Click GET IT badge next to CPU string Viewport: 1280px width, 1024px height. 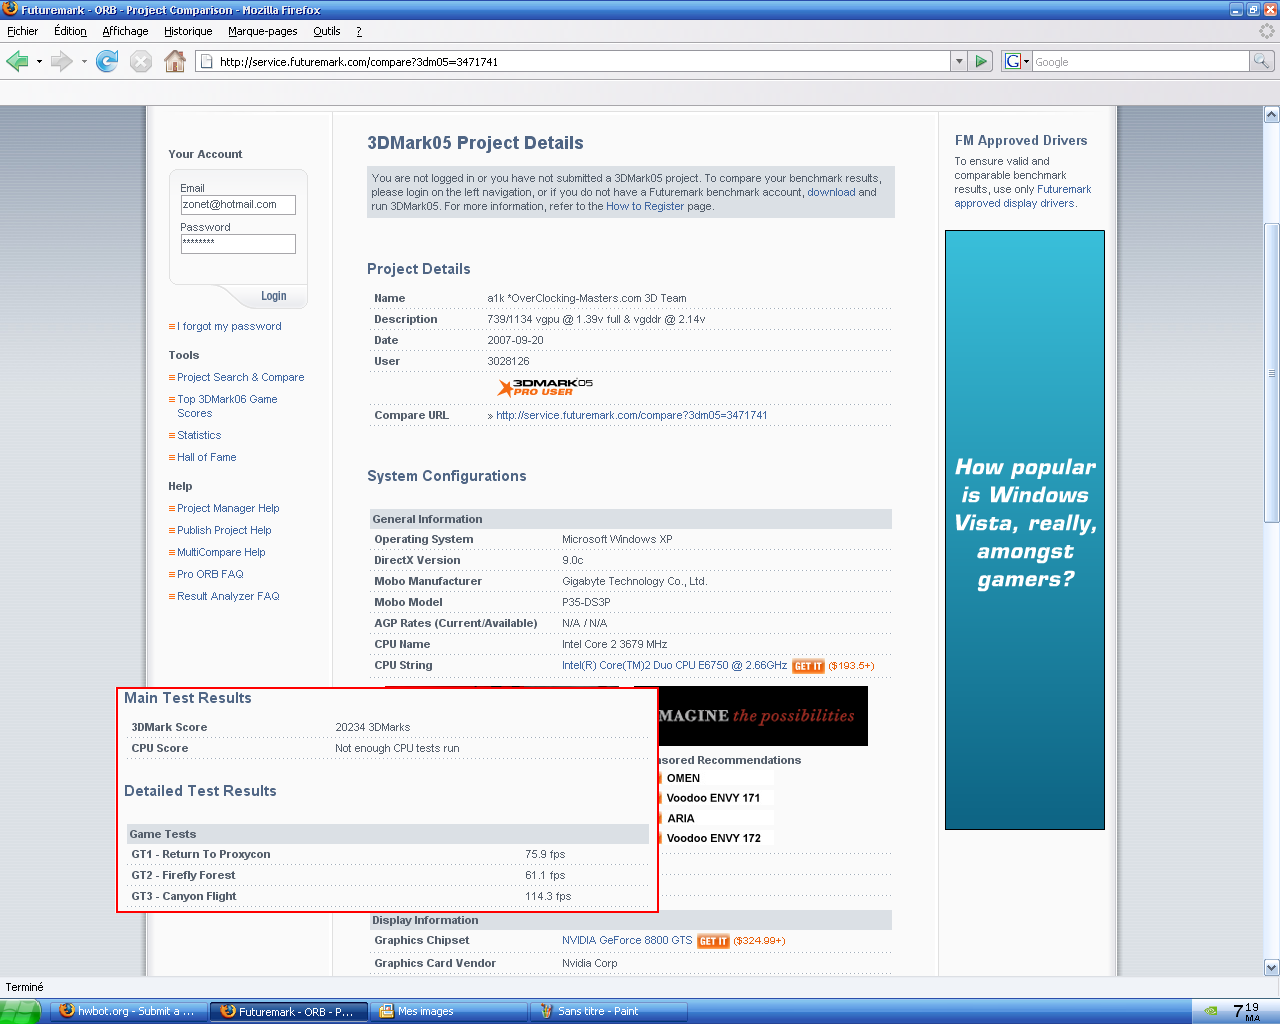(x=808, y=666)
